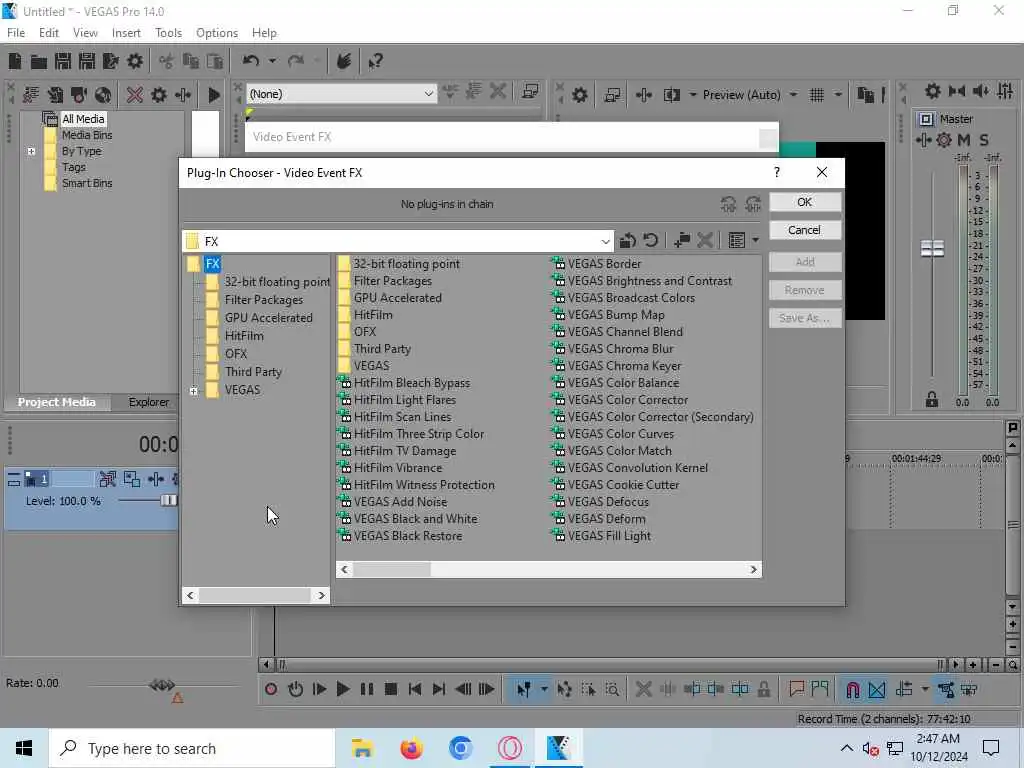
Task: Expand the VEGAS folder in tree
Action: point(193,391)
